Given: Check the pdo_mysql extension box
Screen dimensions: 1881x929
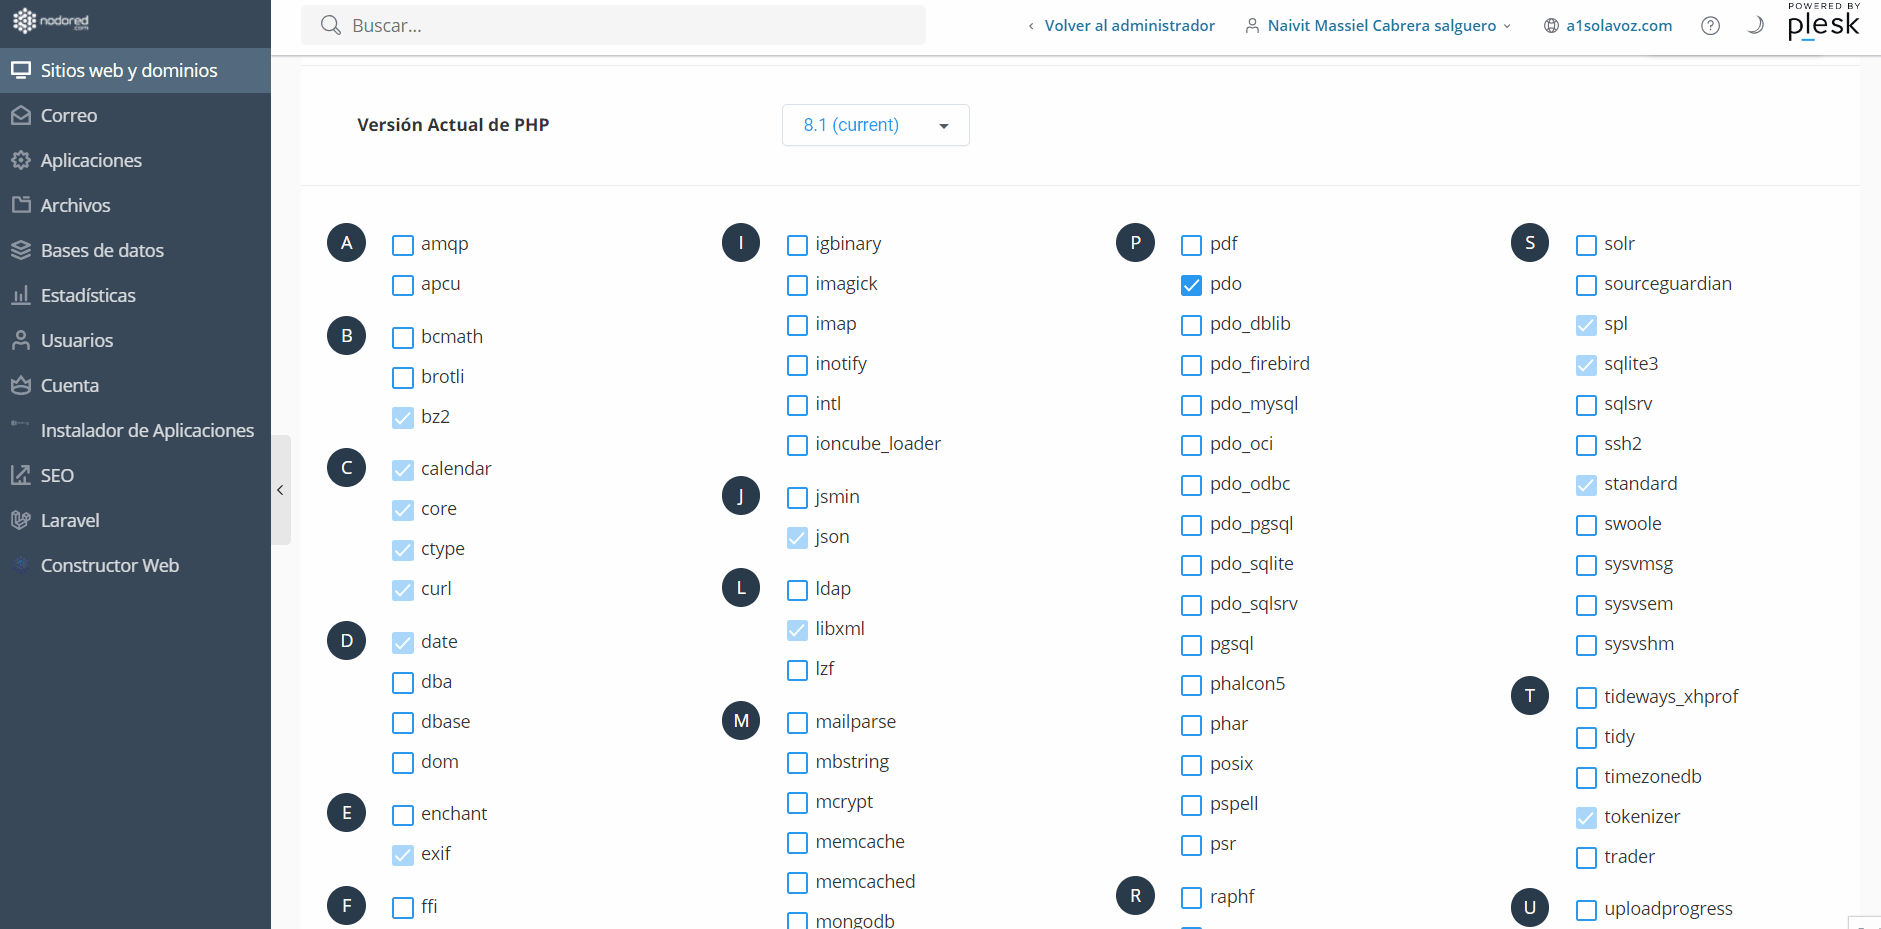Looking at the screenshot, I should point(1191,405).
